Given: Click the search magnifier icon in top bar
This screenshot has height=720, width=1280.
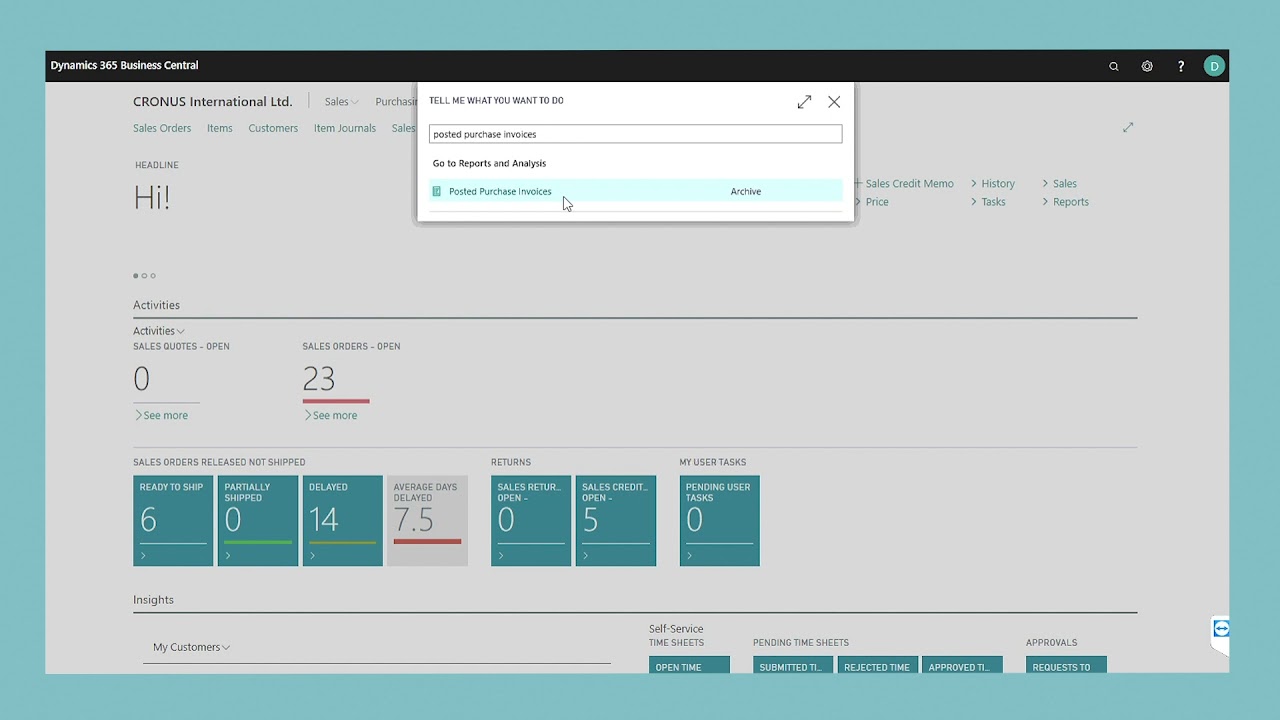Looking at the screenshot, I should tap(1114, 67).
